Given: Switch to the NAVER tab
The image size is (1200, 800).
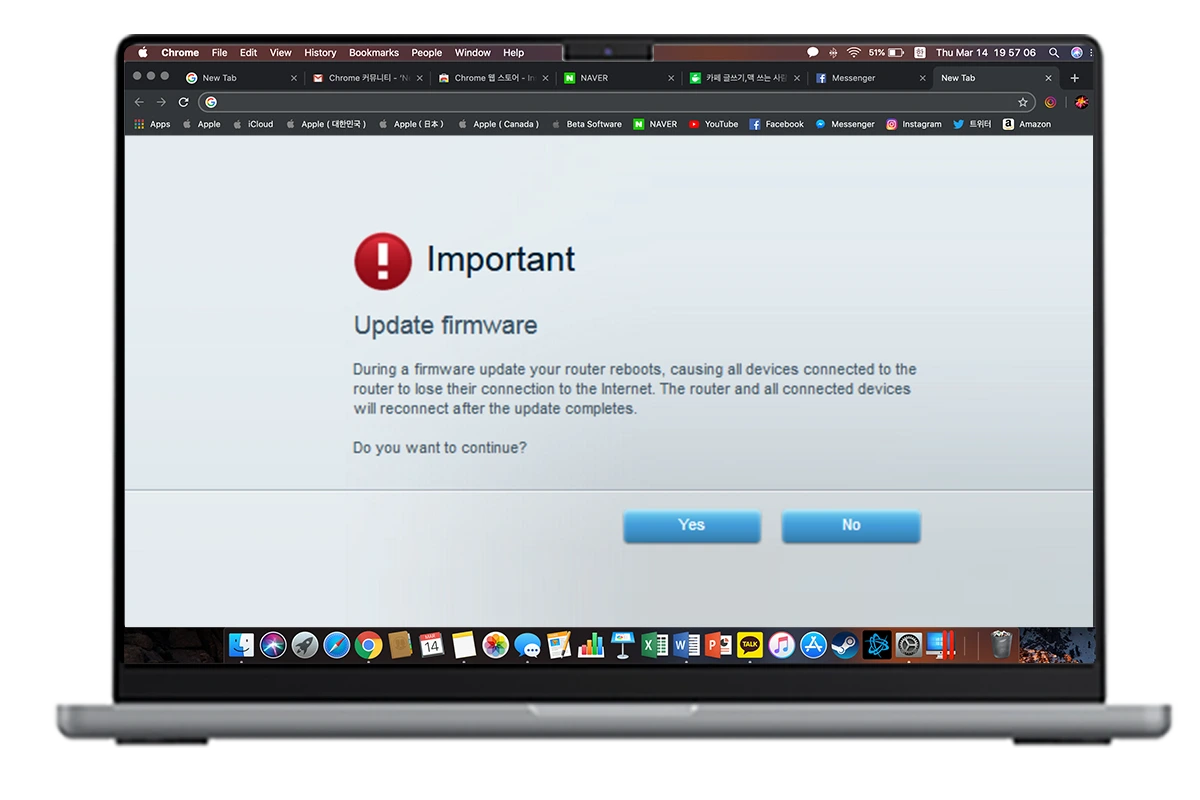Looking at the screenshot, I should 593,78.
